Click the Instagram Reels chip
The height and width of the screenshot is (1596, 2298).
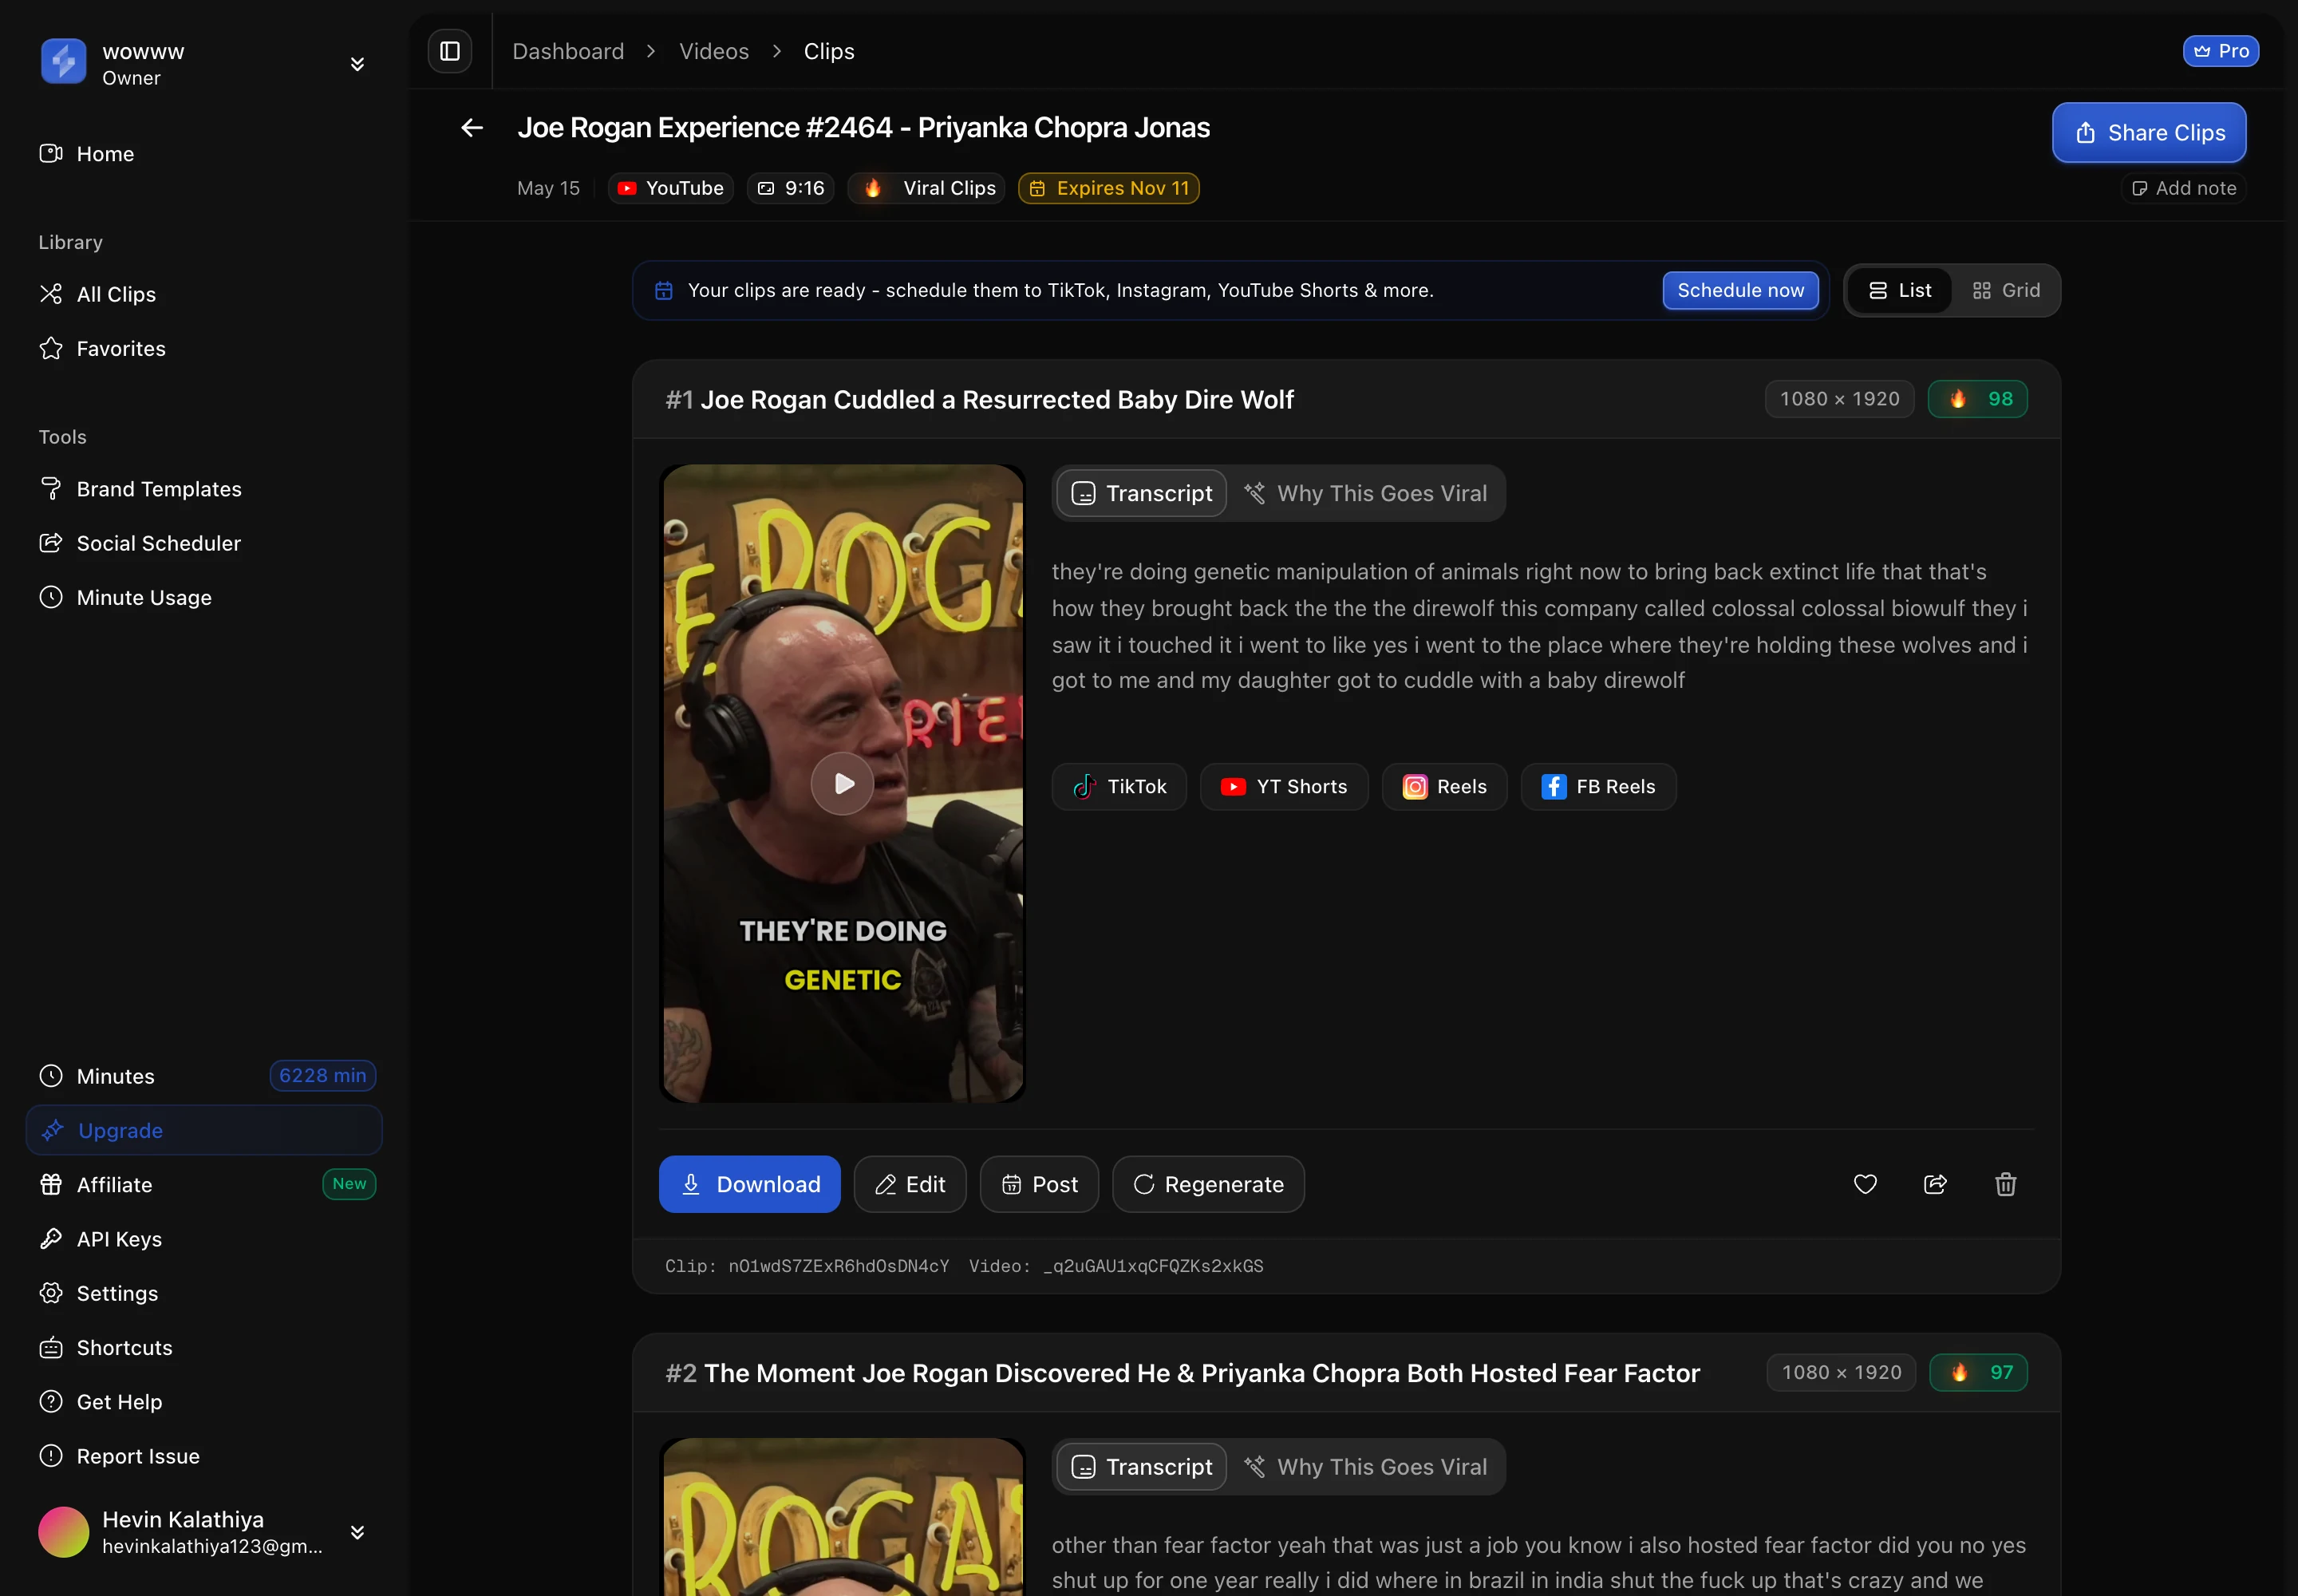point(1444,787)
